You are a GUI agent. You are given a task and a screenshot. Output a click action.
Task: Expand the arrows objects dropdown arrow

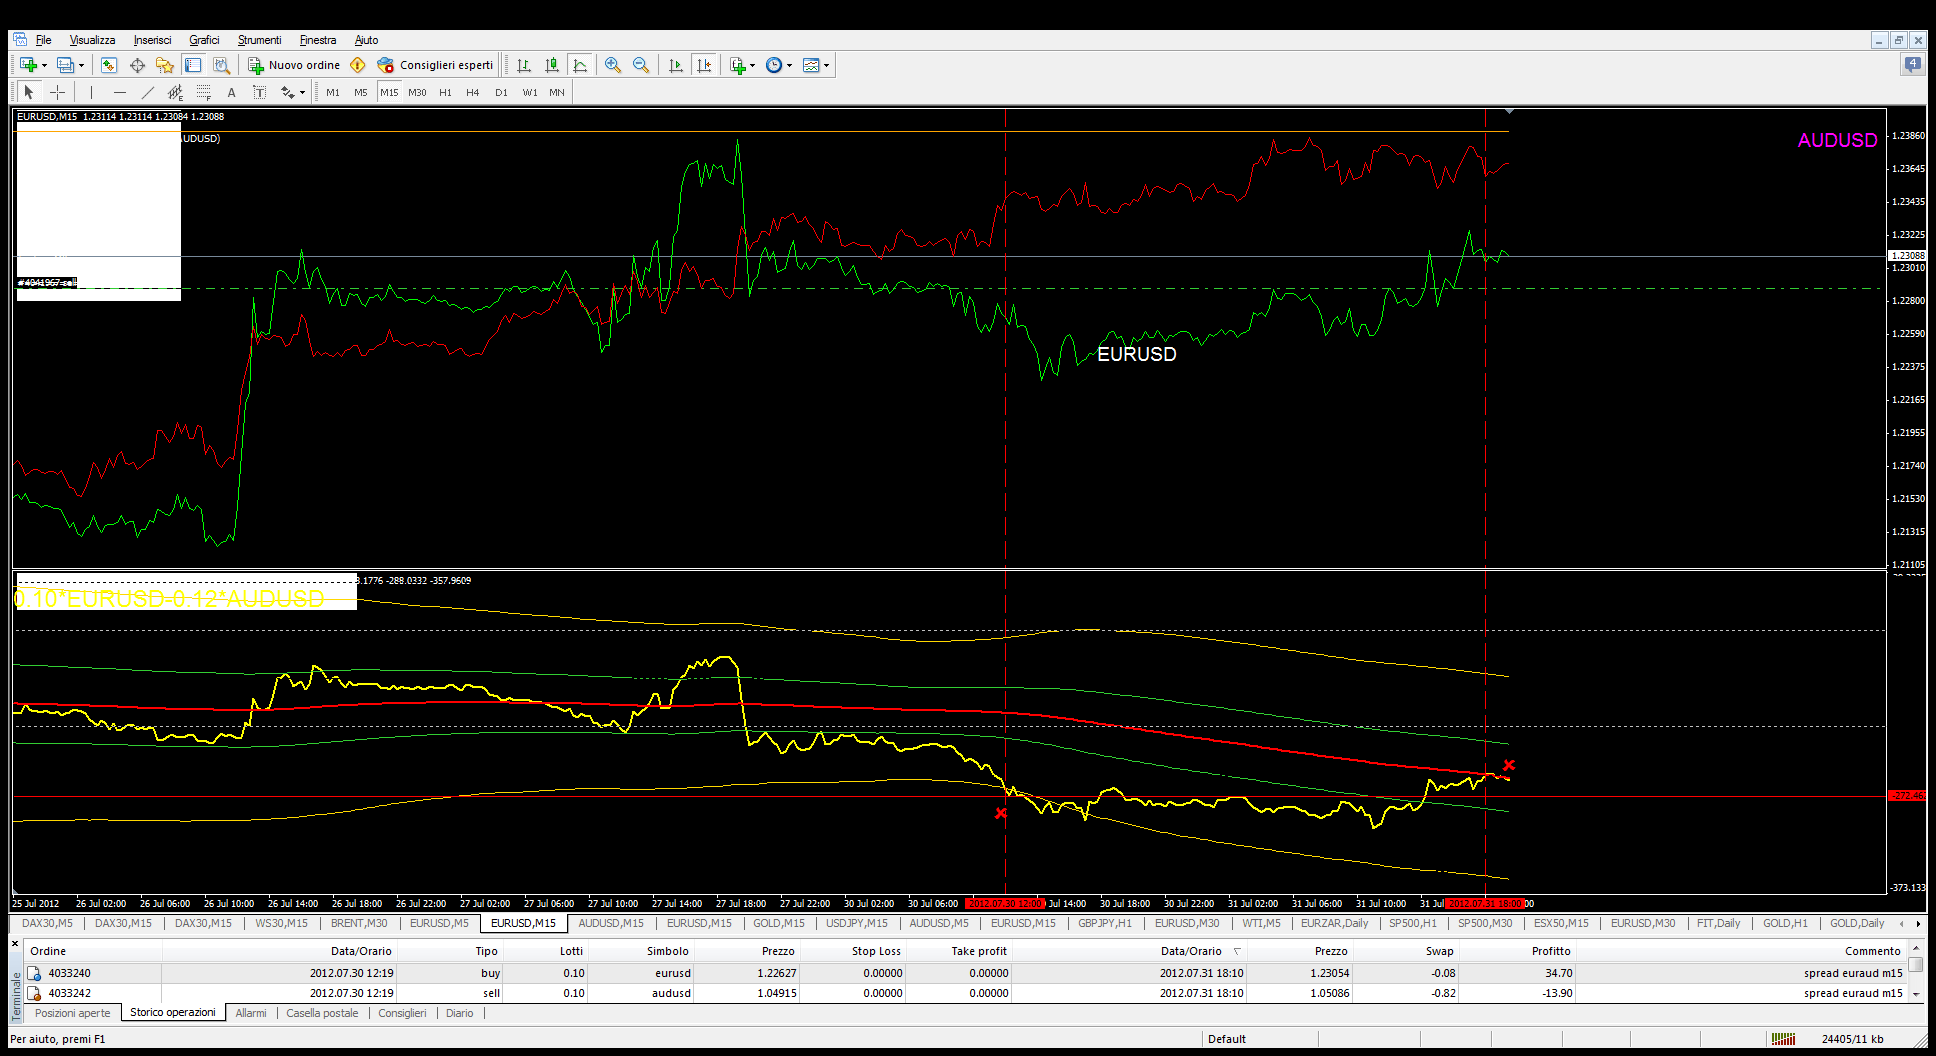point(302,92)
